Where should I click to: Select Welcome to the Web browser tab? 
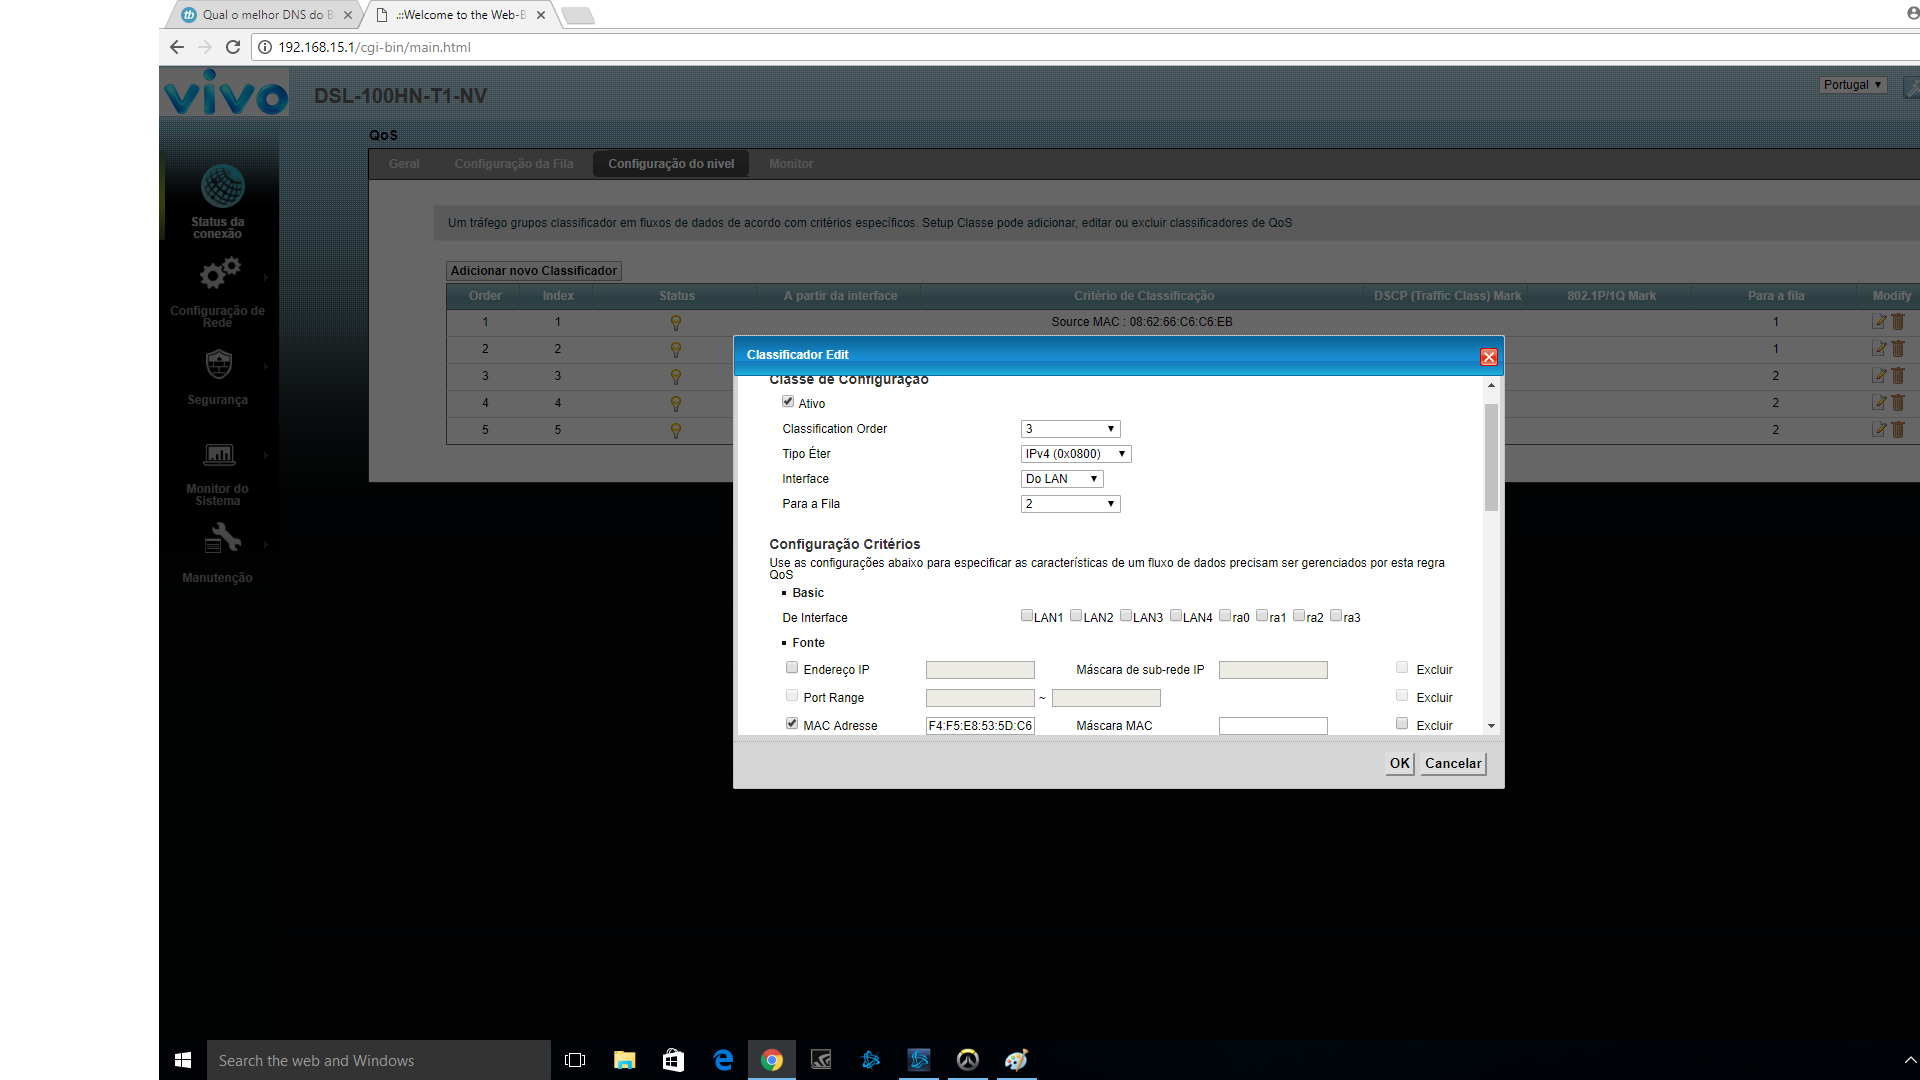460,15
